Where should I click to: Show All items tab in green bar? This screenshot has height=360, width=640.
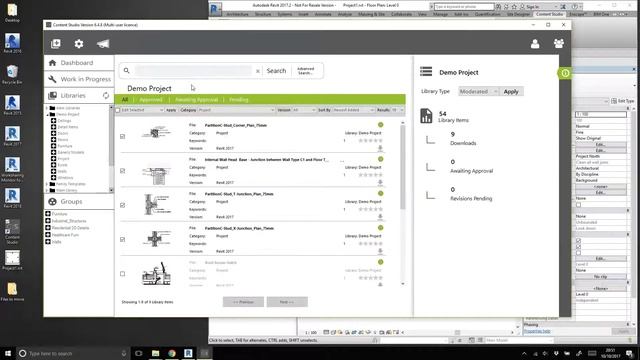(125, 100)
